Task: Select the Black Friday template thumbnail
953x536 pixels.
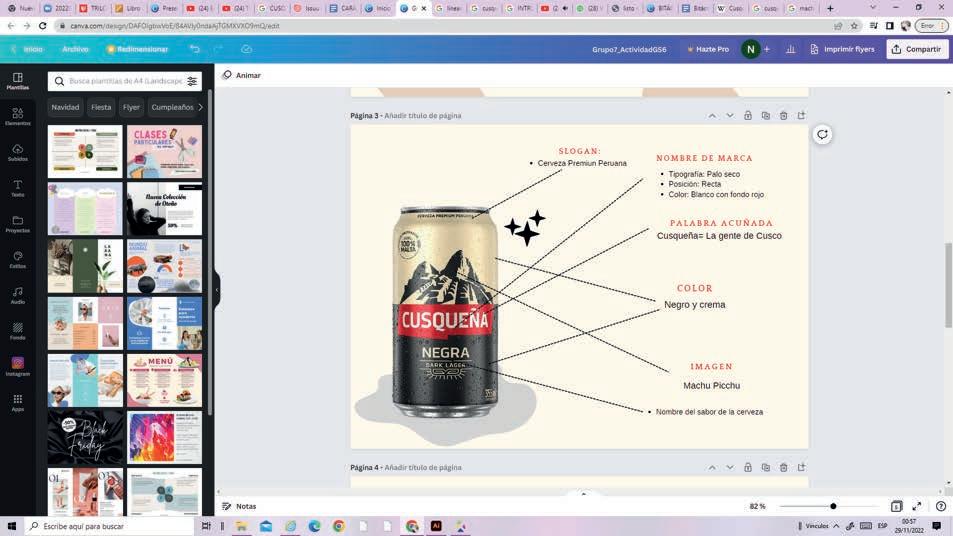Action: pos(85,438)
